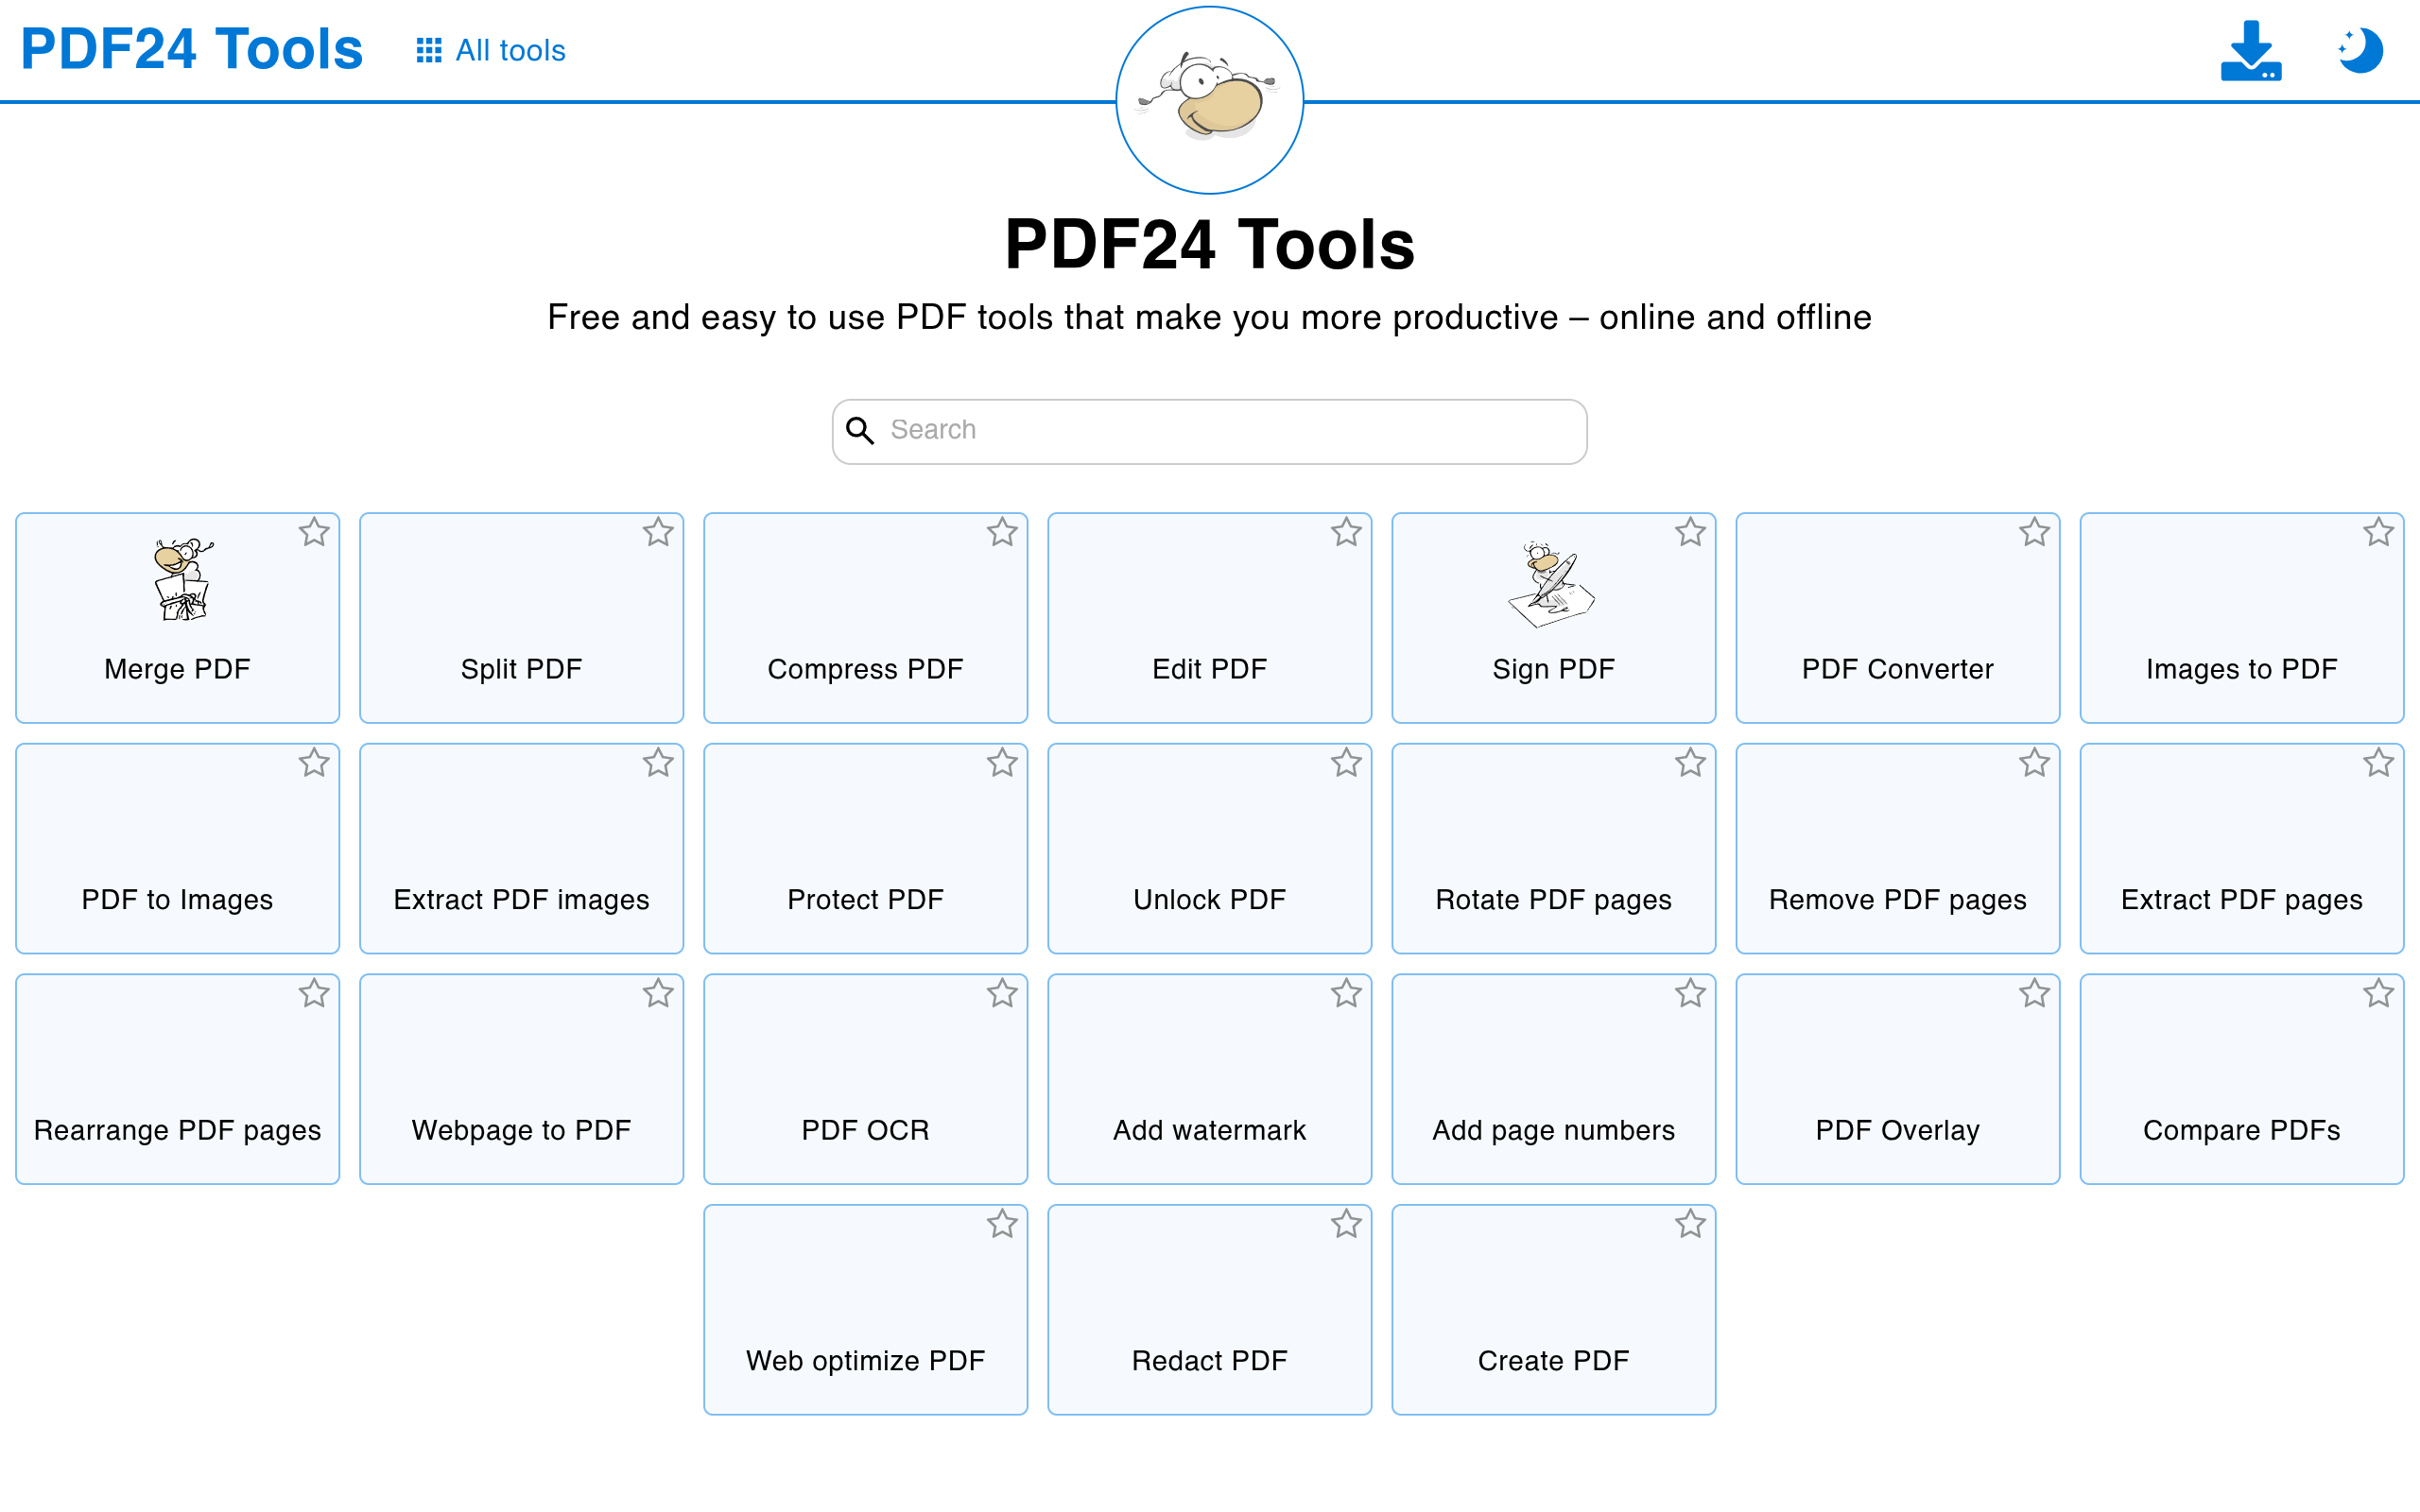The height and width of the screenshot is (1512, 2420).
Task: Mark Edit PDF as favorite star
Action: pos(1346,532)
